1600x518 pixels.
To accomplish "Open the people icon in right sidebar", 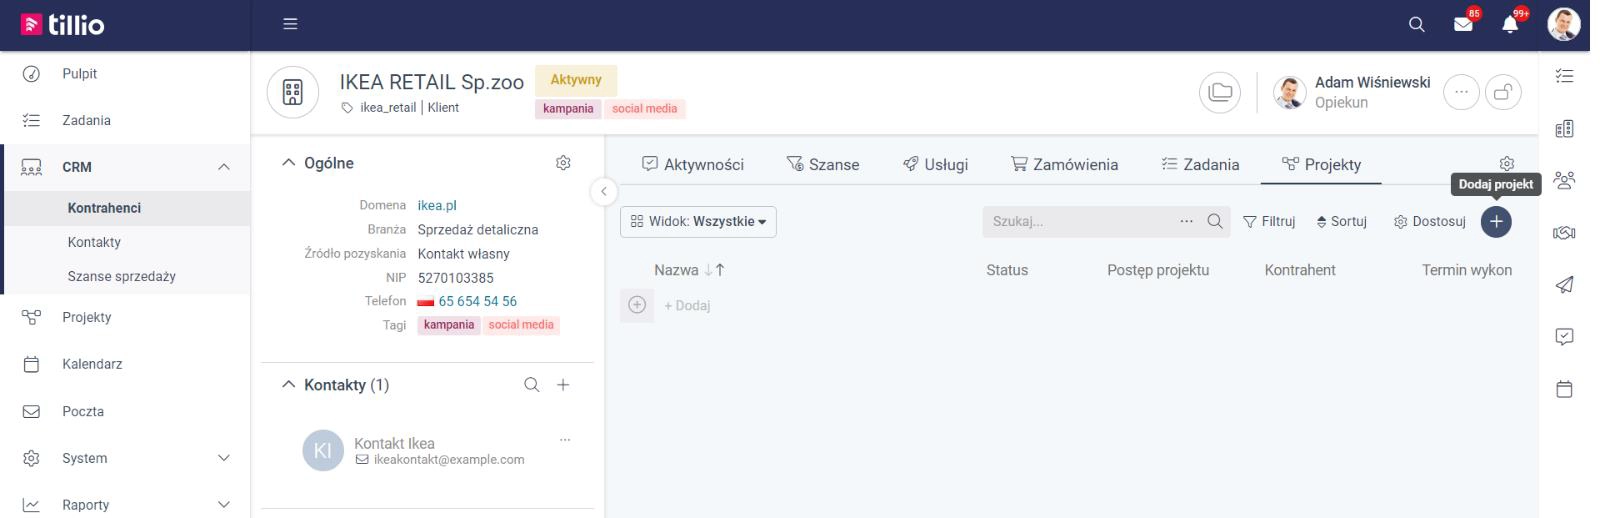I will tap(1565, 180).
